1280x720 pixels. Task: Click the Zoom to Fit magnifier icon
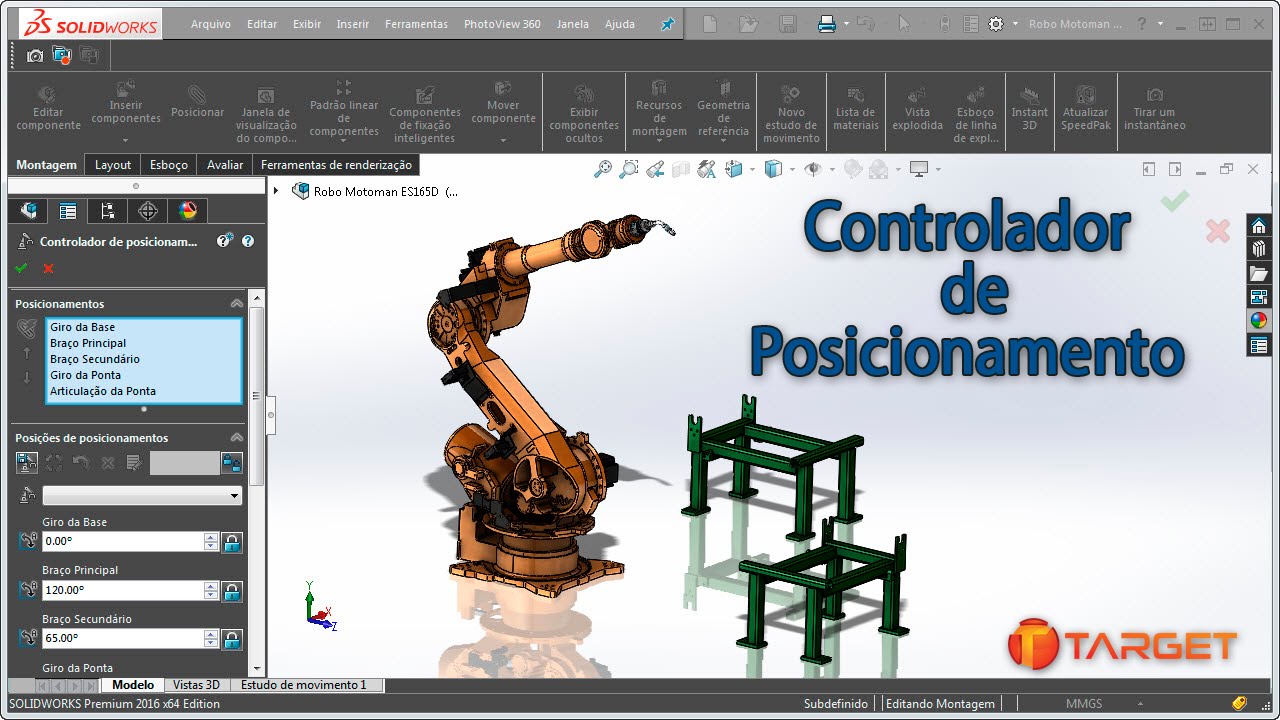coord(602,169)
